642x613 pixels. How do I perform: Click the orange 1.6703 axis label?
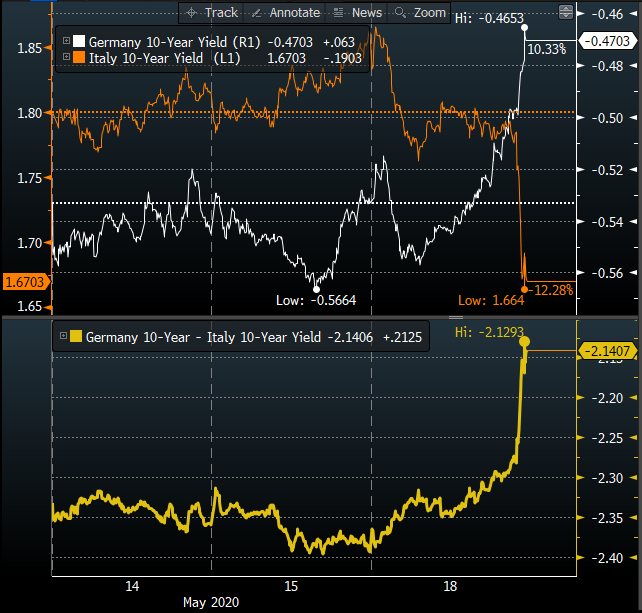(x=22, y=283)
